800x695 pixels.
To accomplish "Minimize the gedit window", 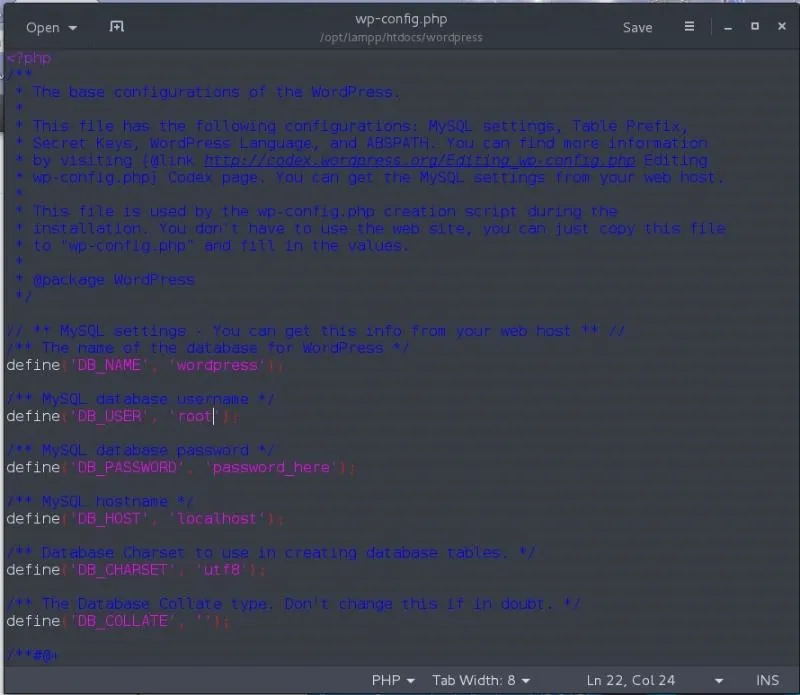I will 728,28.
